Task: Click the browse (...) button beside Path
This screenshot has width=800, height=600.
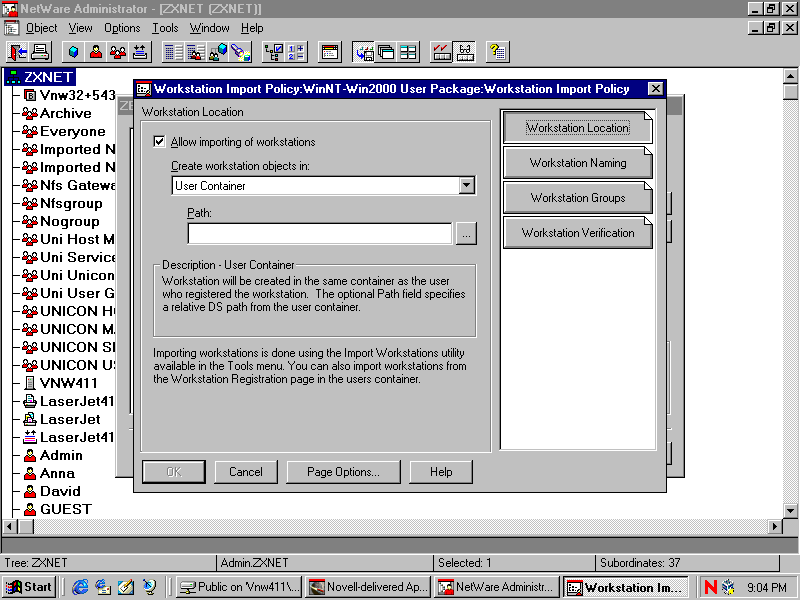Action: click(x=466, y=234)
